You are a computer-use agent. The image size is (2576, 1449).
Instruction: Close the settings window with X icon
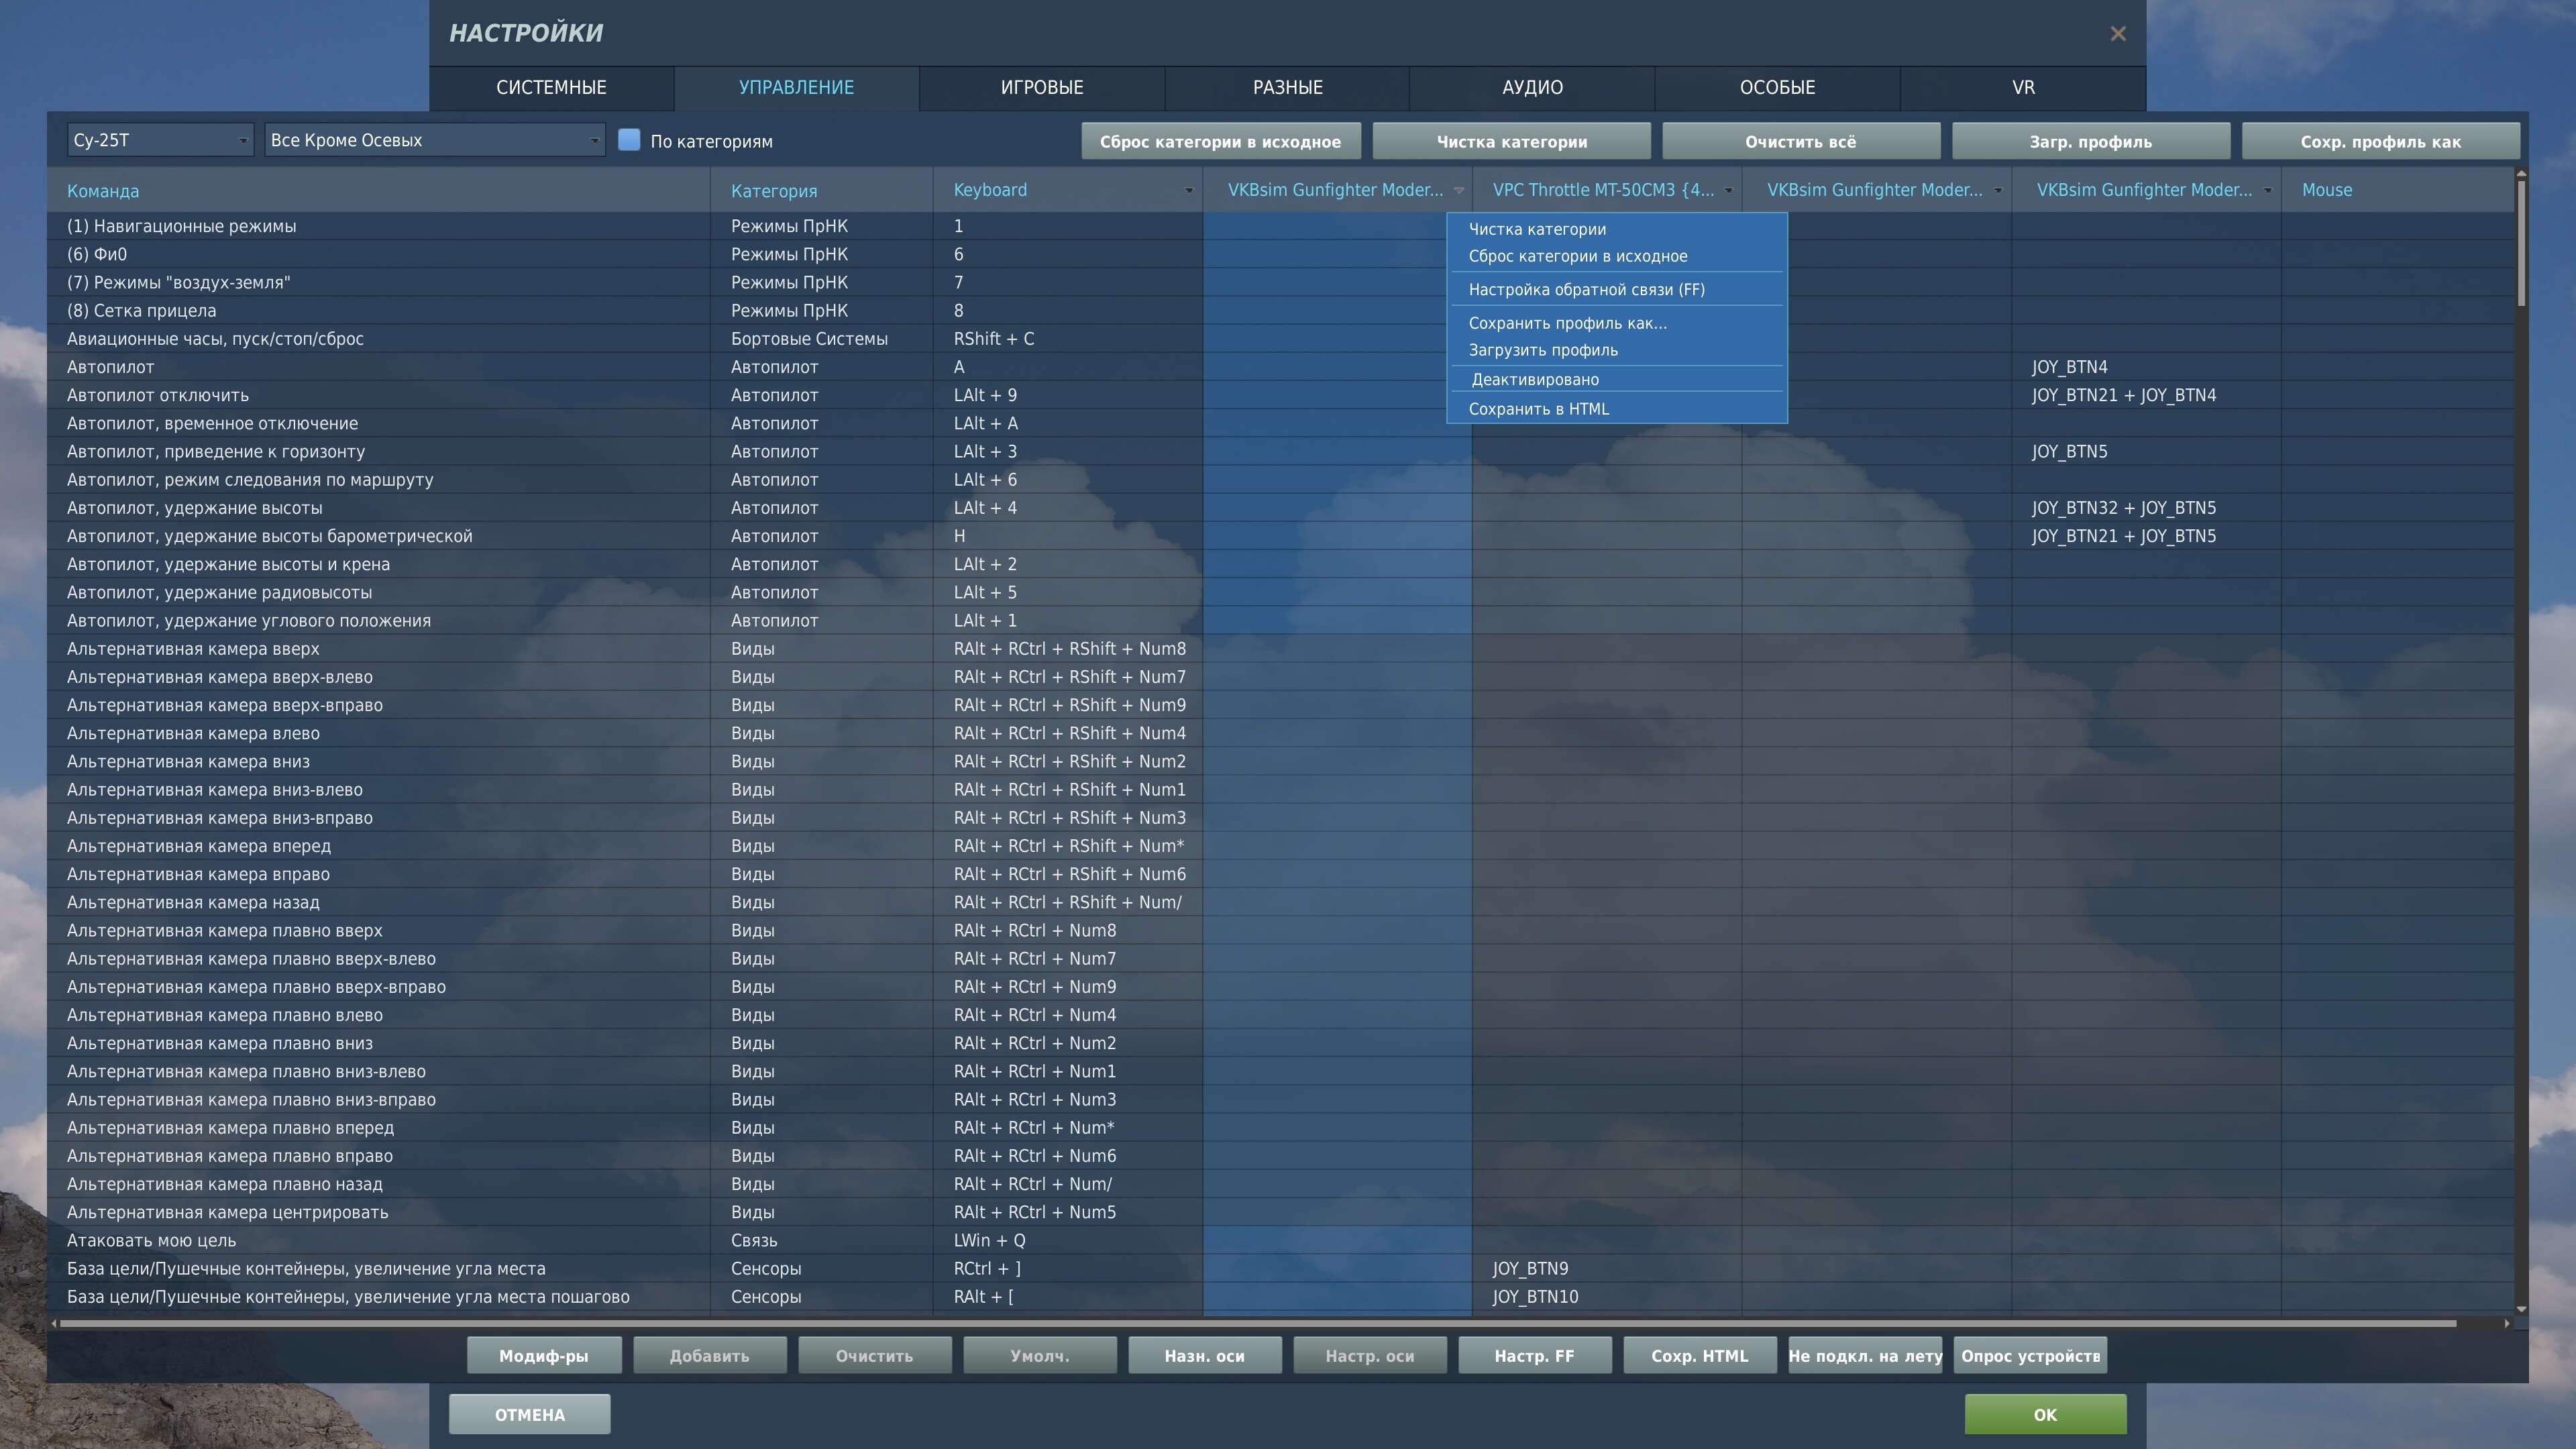tap(2117, 34)
